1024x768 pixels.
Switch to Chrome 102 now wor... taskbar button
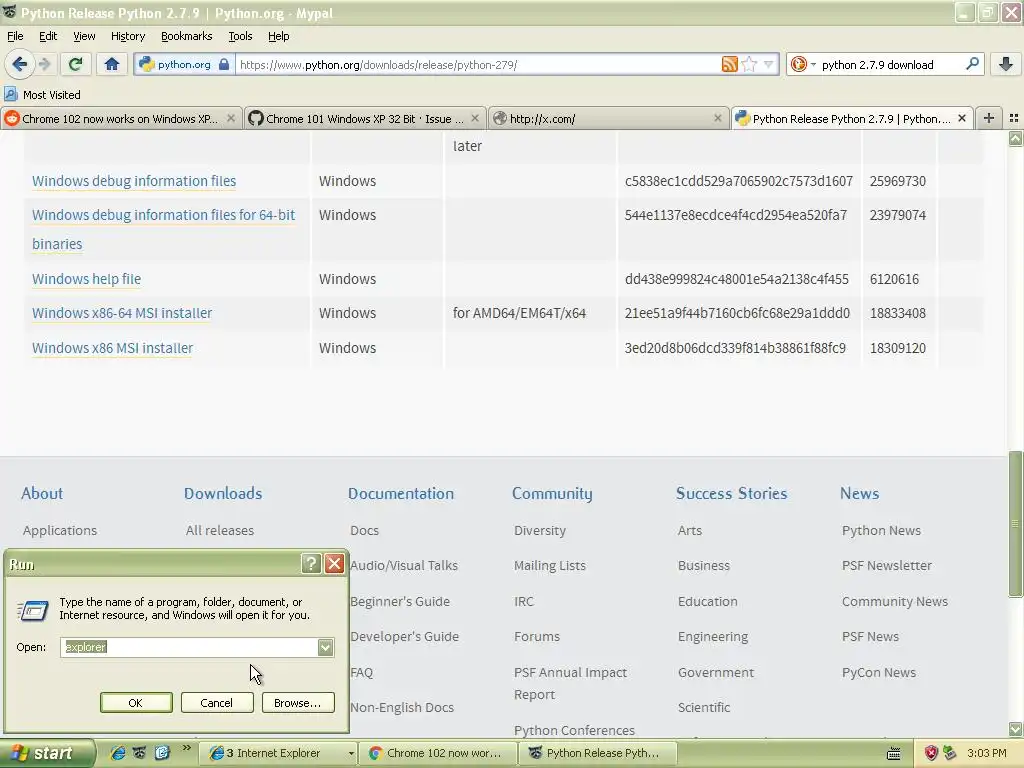point(438,753)
